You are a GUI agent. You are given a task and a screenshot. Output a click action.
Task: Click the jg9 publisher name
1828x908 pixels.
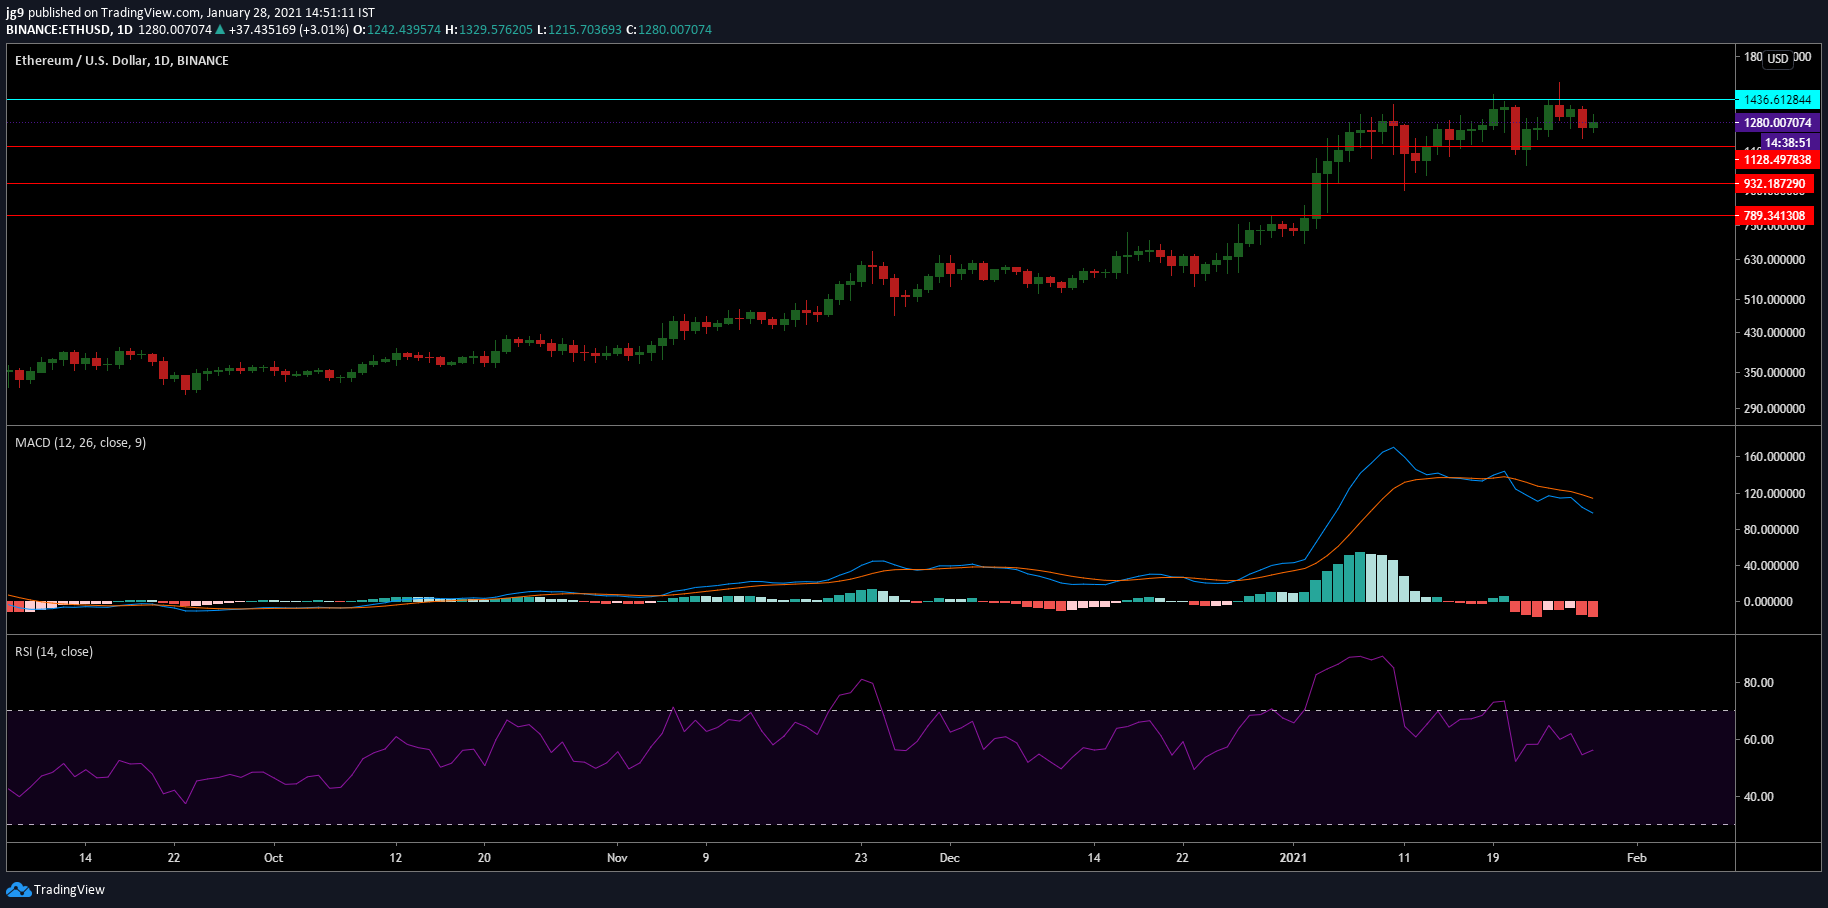point(15,13)
